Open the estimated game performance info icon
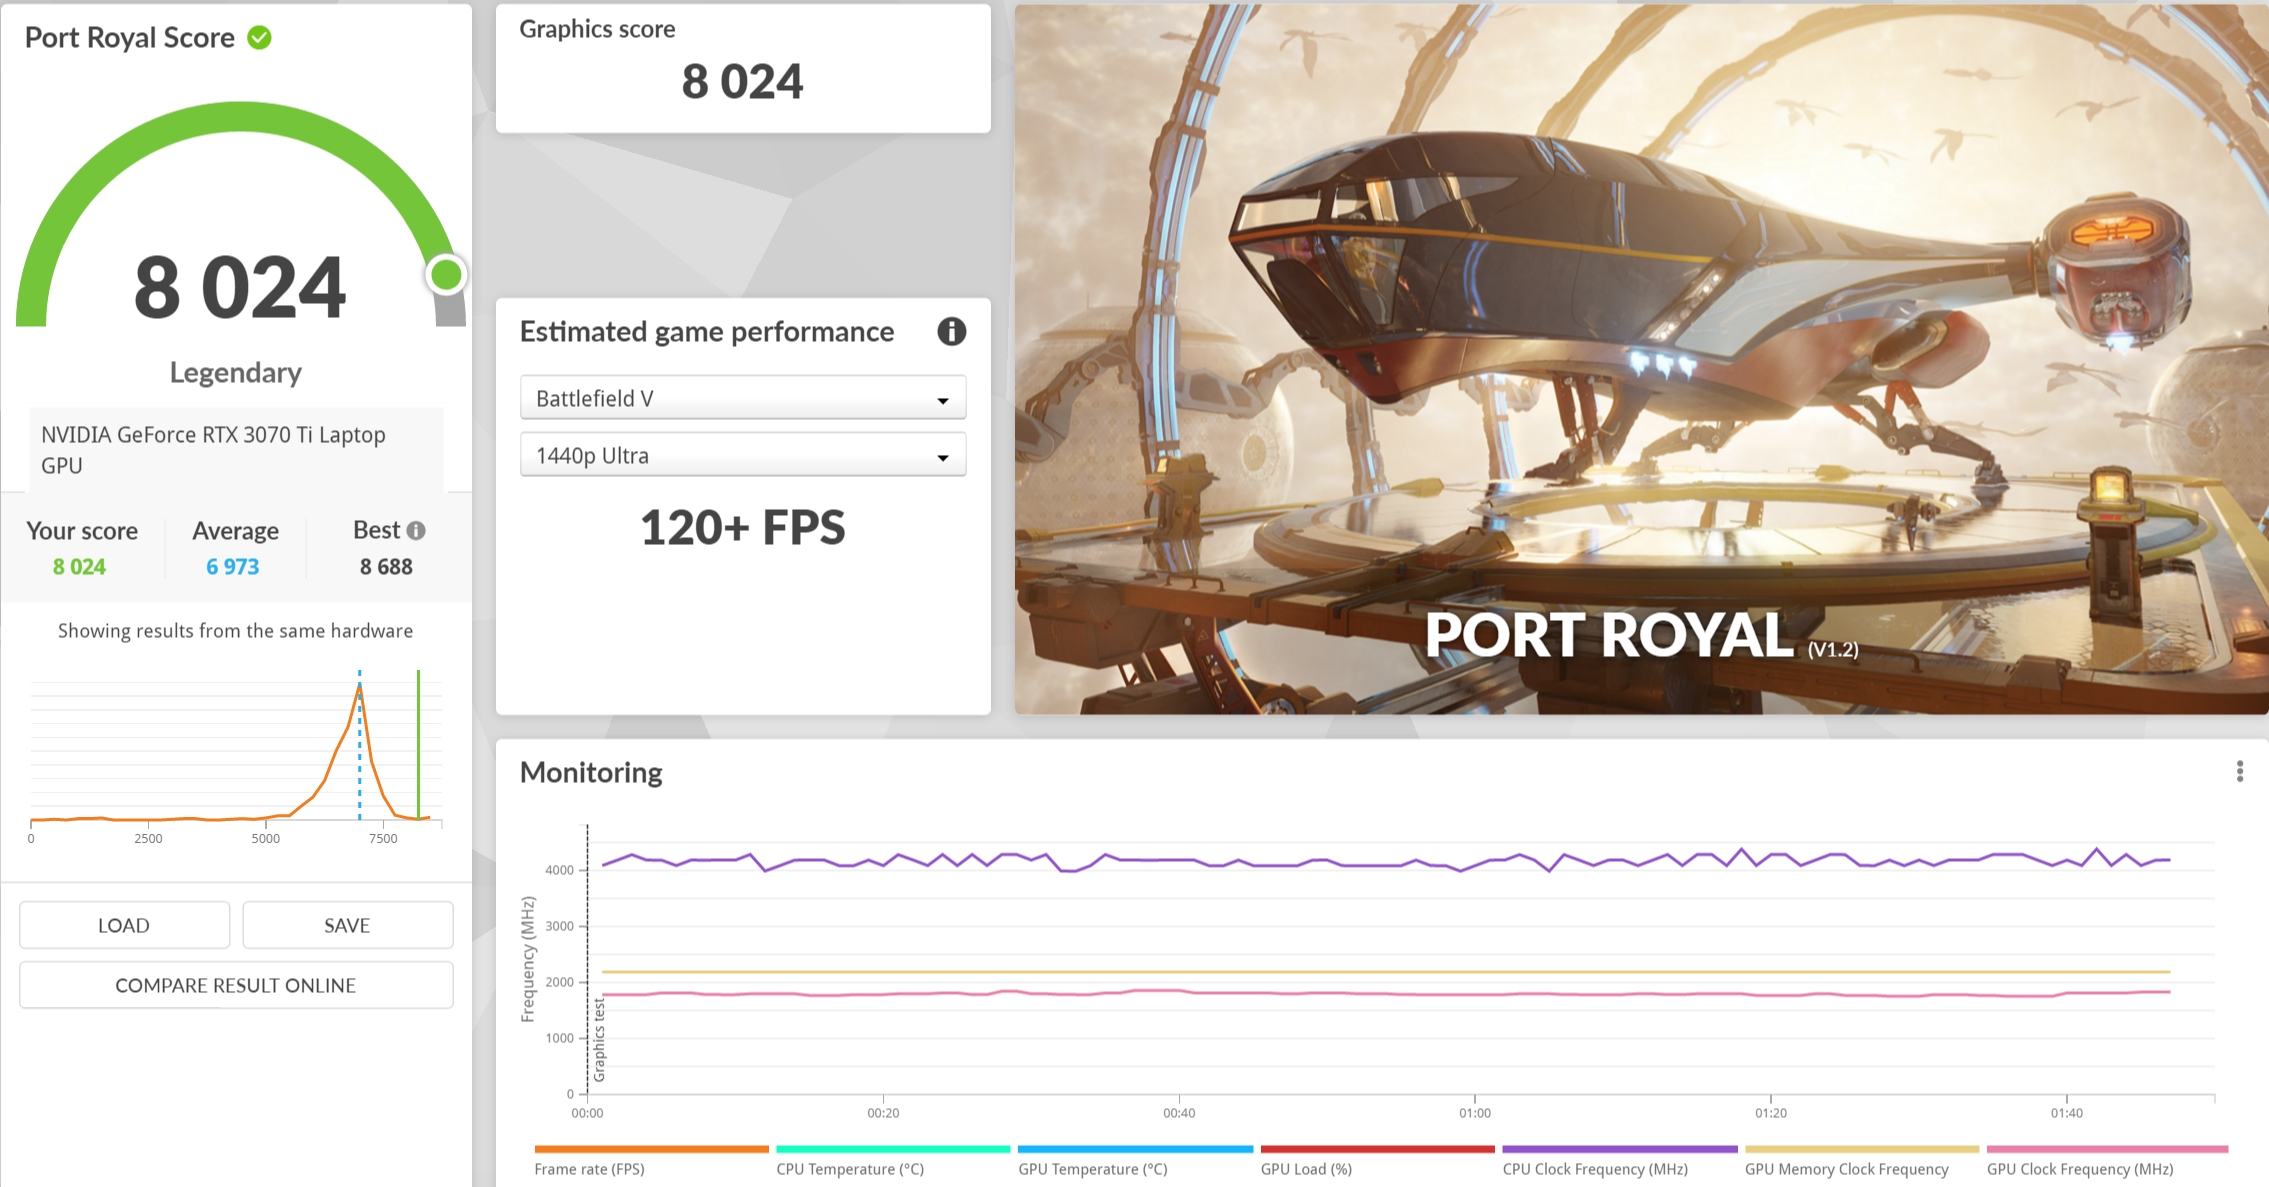This screenshot has width=2269, height=1187. pyautogui.click(x=951, y=332)
